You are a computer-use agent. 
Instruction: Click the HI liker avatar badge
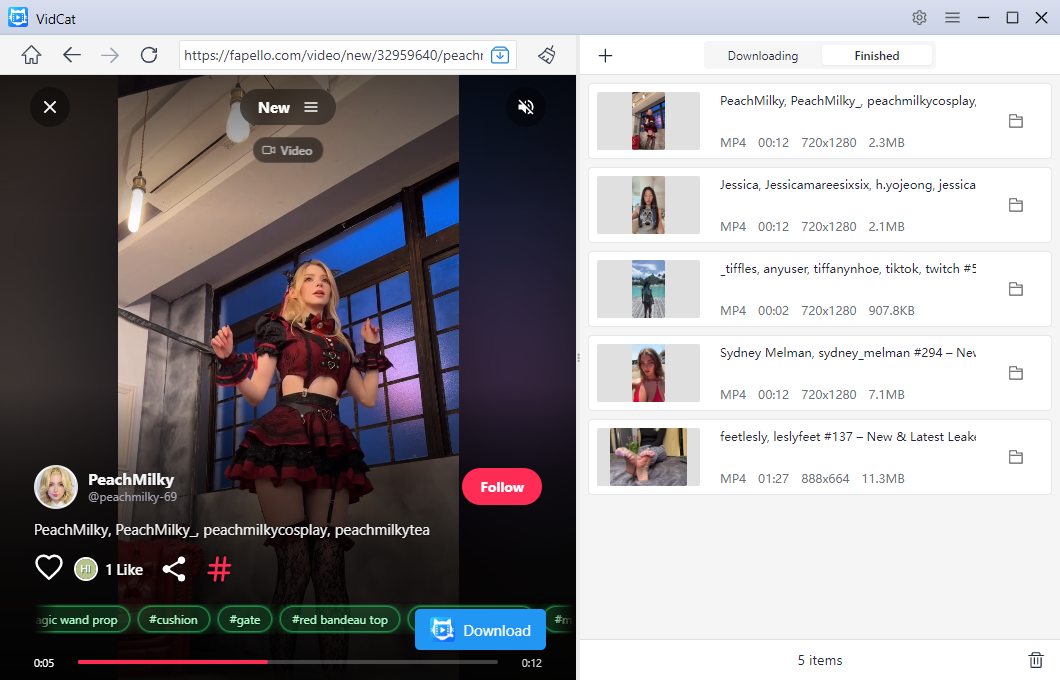[86, 569]
